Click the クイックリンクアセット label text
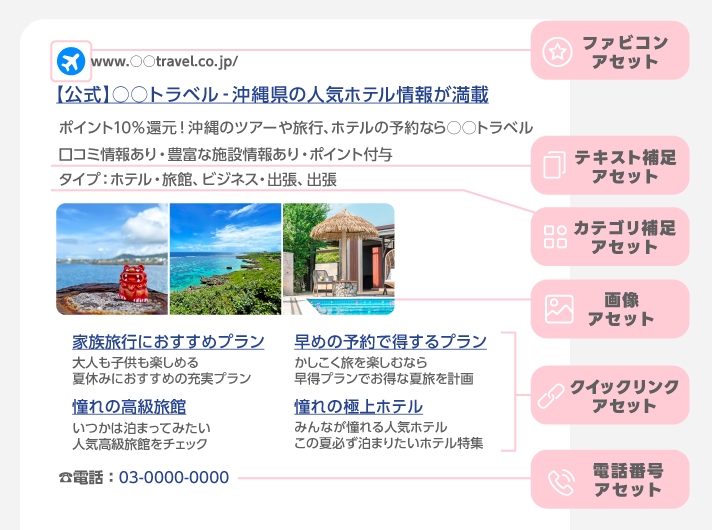Image resolution: width=712 pixels, height=530 pixels. (x=625, y=396)
